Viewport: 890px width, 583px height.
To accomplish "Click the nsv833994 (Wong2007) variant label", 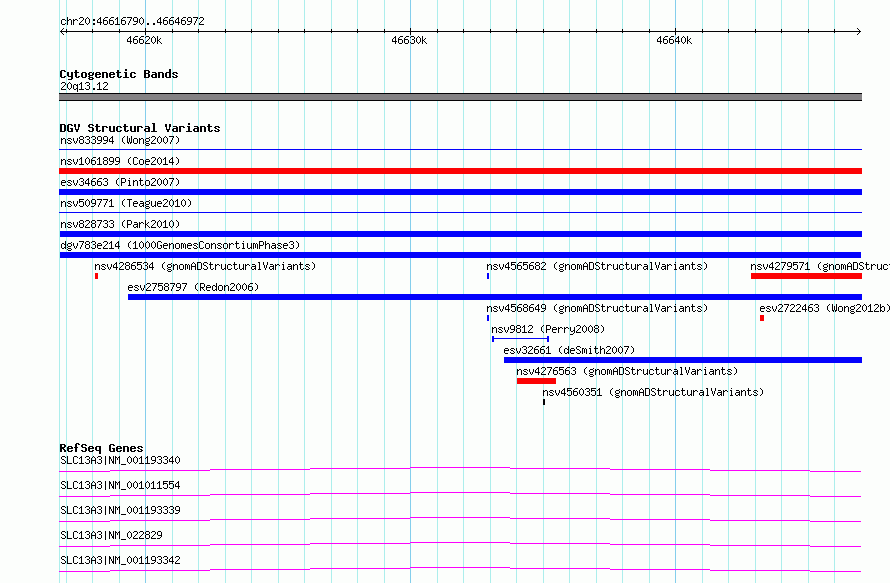I will point(120,140).
